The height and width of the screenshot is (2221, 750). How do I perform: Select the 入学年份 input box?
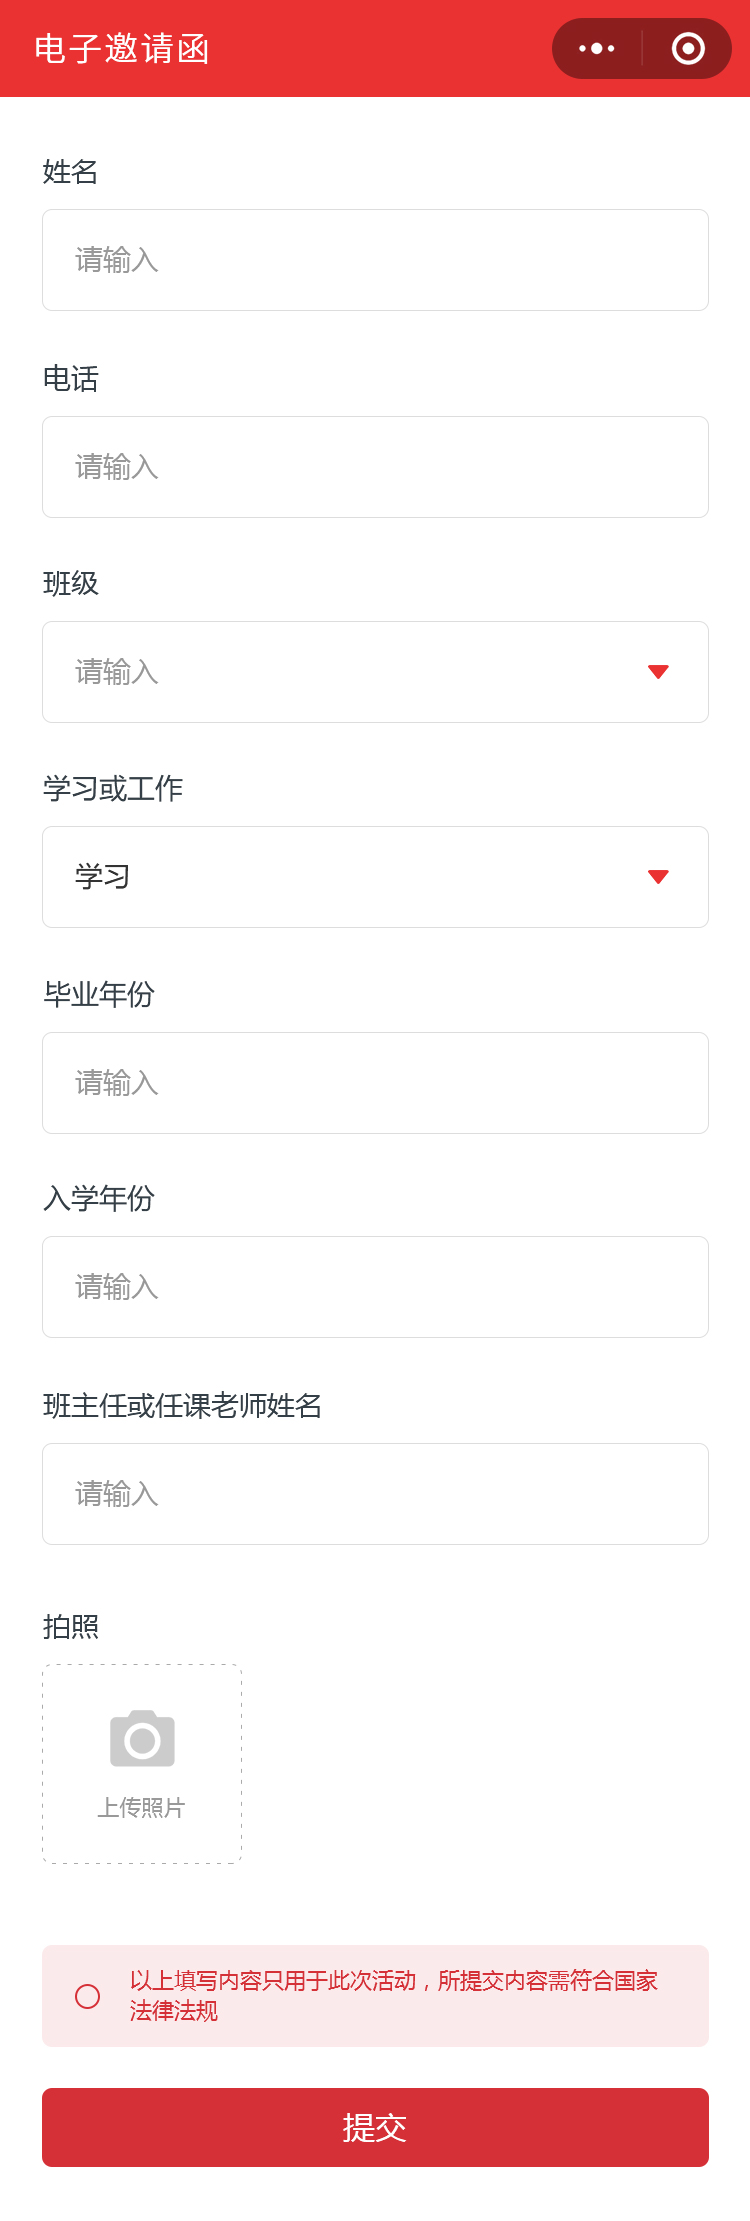[x=375, y=1287]
